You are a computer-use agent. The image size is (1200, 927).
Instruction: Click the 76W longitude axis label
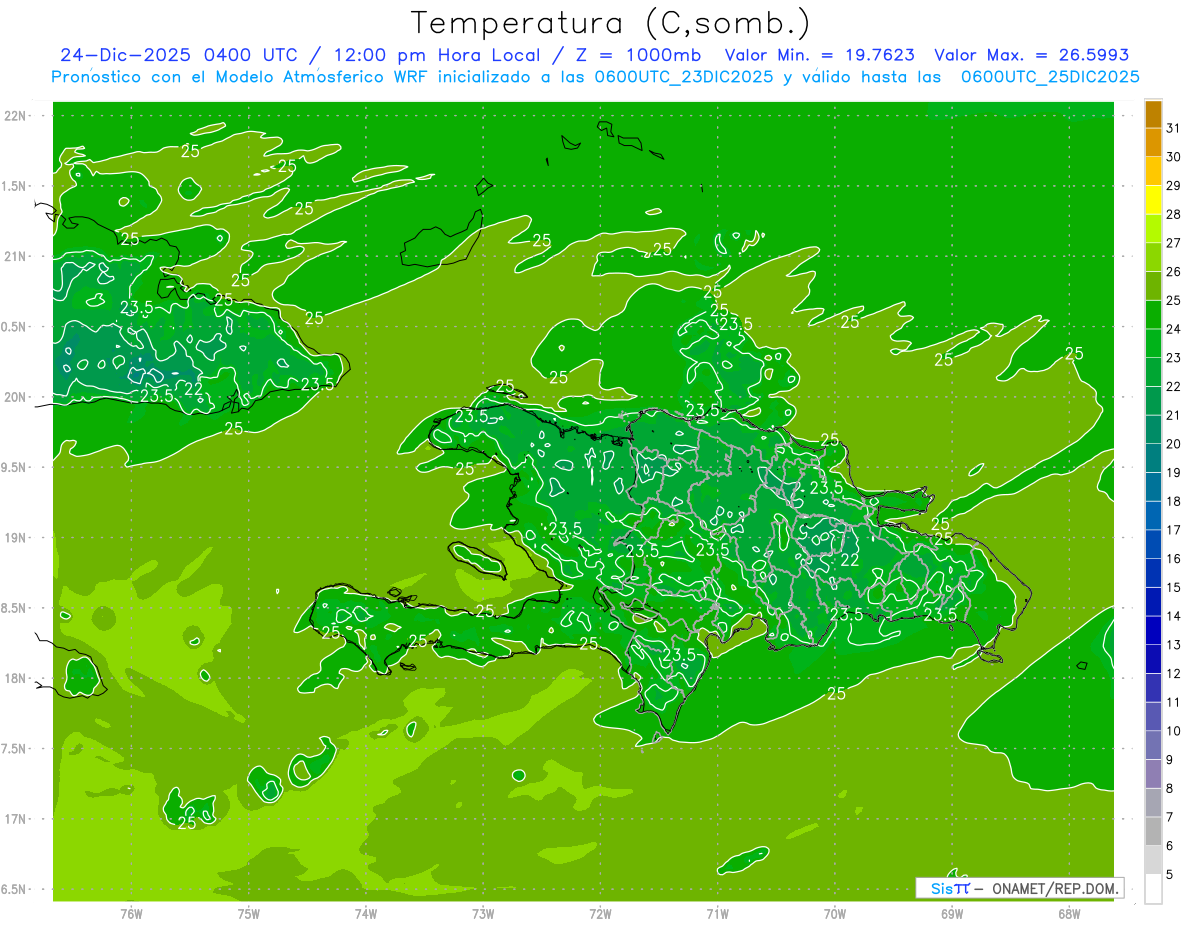point(131,914)
